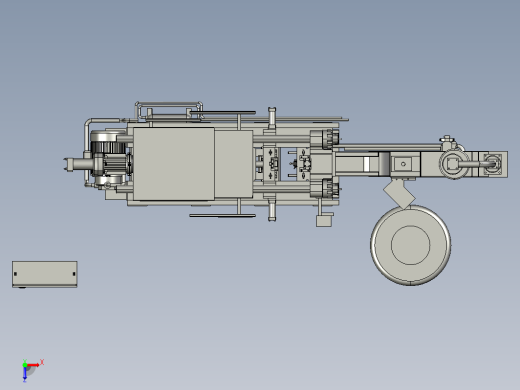Select the finned electric motor at left
The width and height of the screenshot is (520, 390).
110,159
